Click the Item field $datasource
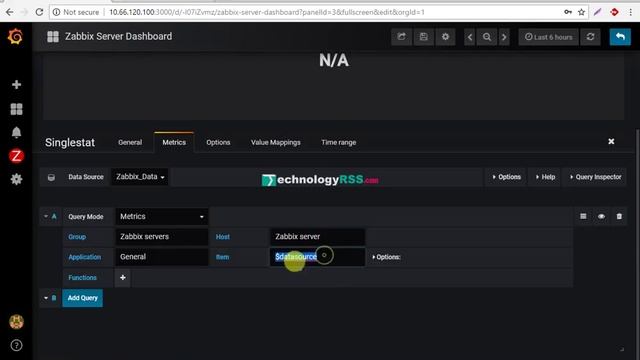 point(317,257)
